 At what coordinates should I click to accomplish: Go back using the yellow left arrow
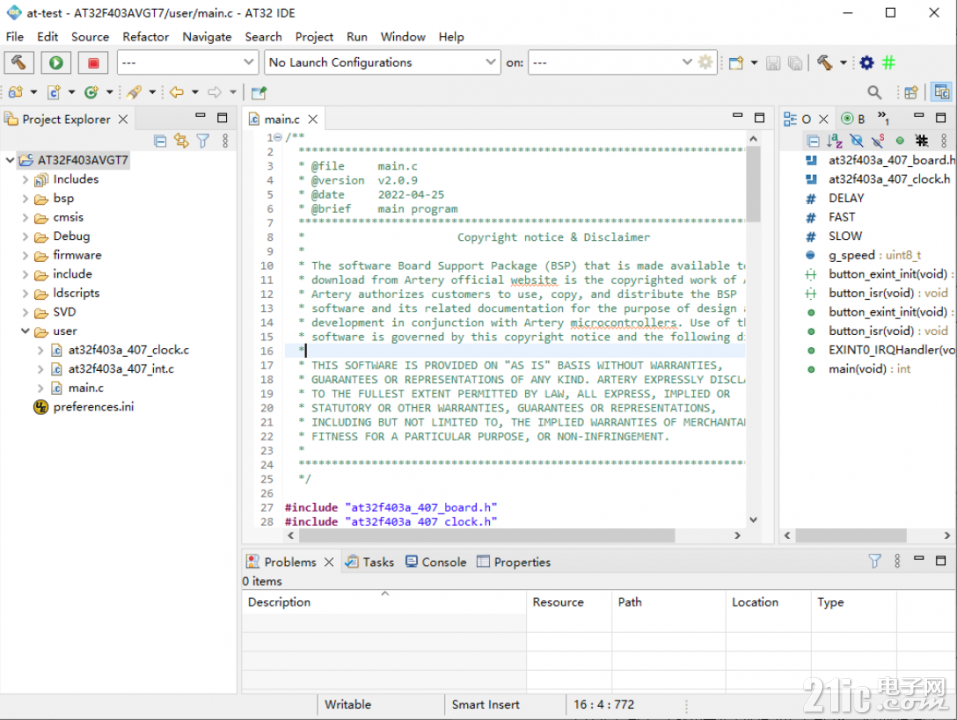tap(177, 92)
